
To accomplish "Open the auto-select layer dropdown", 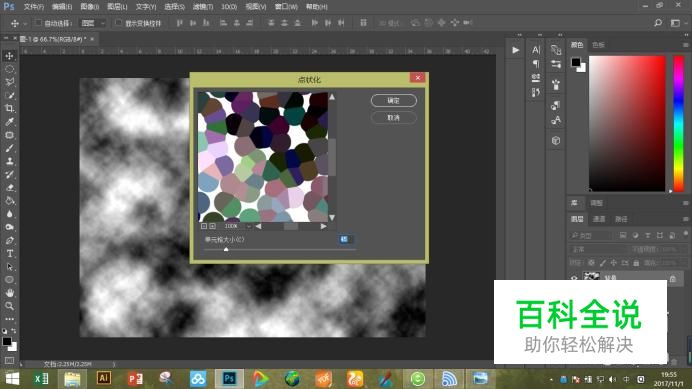I will tap(93, 23).
